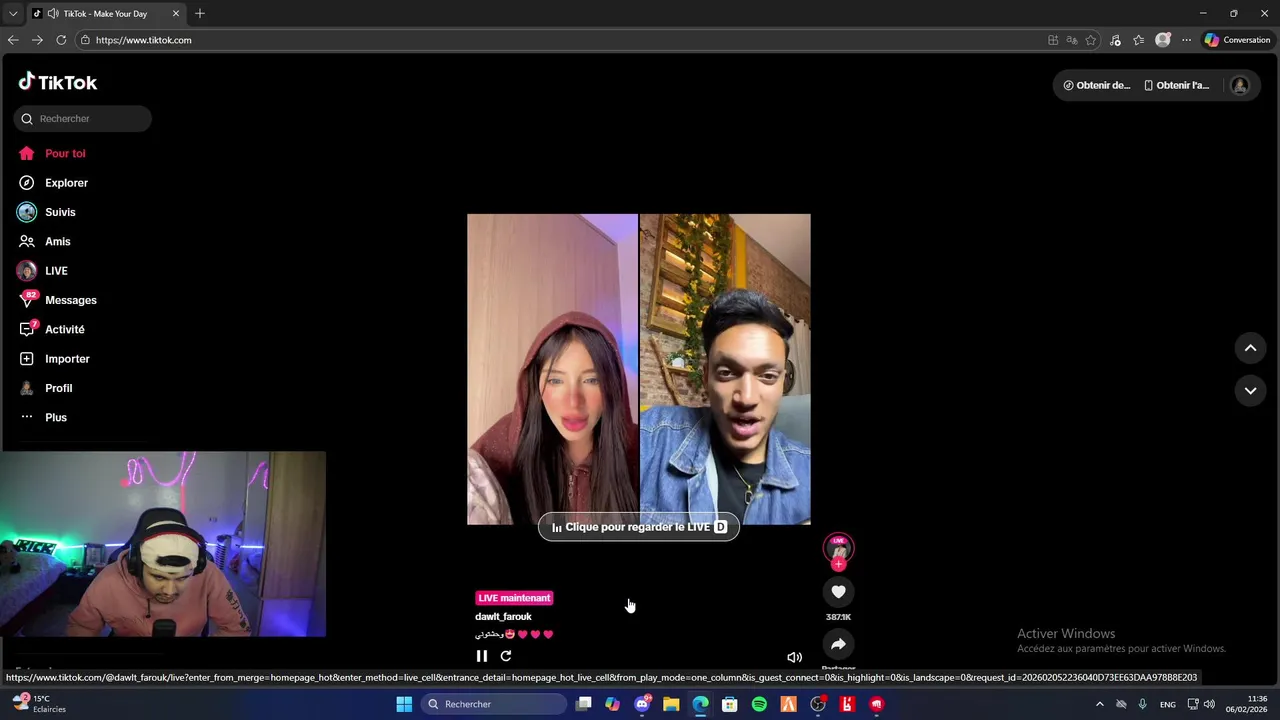This screenshot has width=1280, height=720.
Task: Click the app available icon in address bar
Action: point(1053,40)
